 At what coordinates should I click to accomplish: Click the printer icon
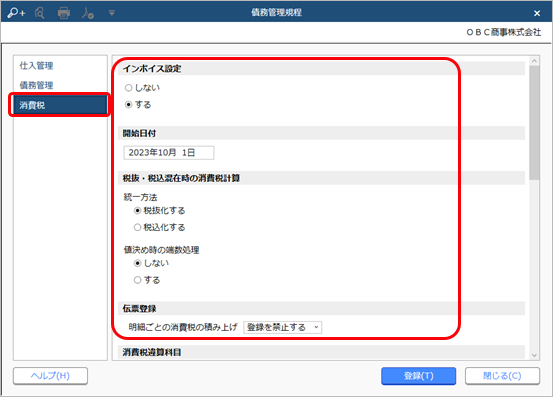(x=63, y=13)
